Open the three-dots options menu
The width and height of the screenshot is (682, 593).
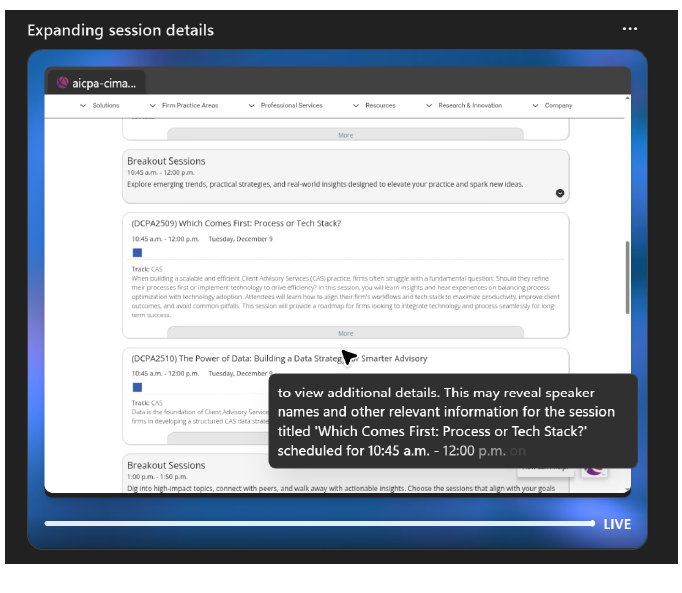629,29
